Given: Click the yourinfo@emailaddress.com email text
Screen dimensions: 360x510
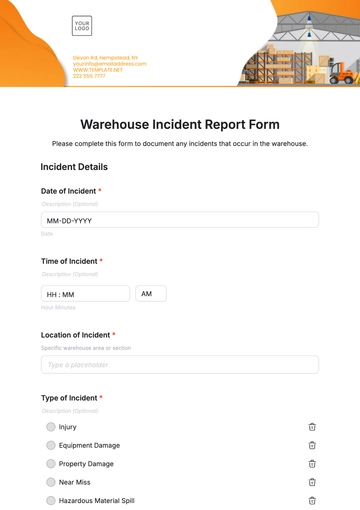Looking at the screenshot, I should (x=110, y=64).
